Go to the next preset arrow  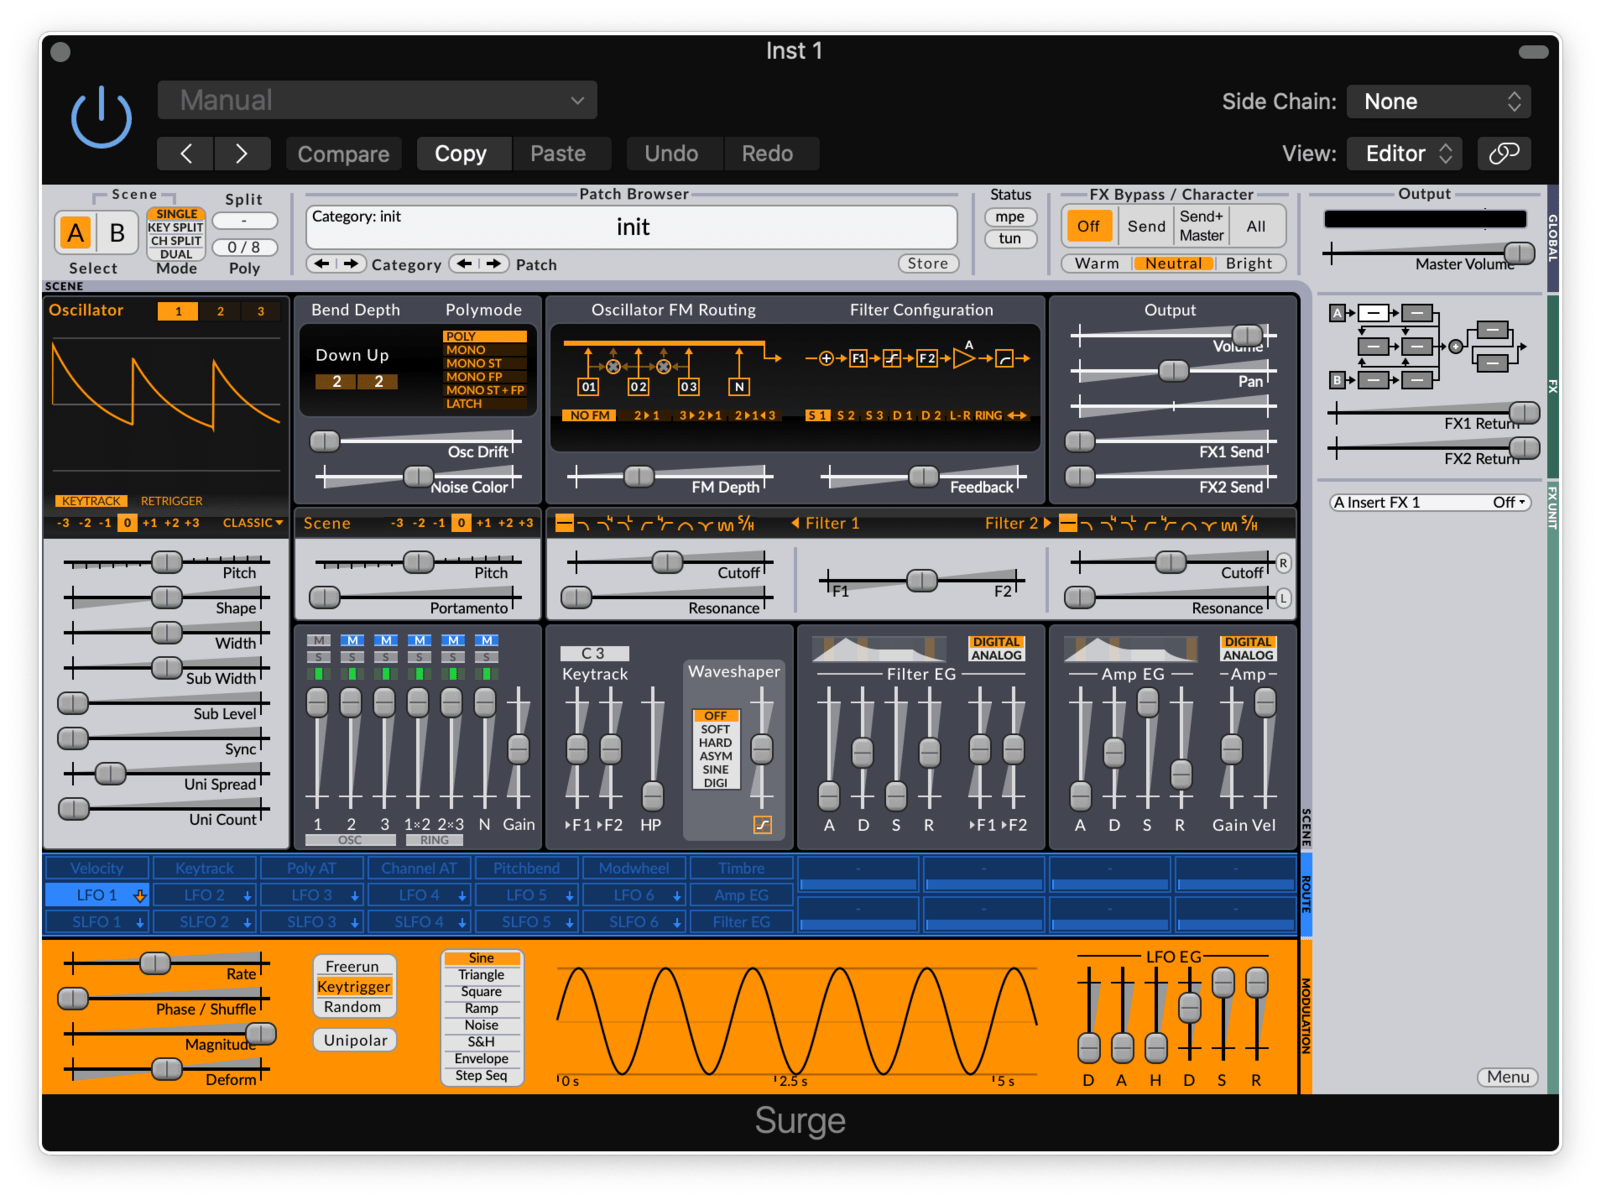pyautogui.click(x=242, y=153)
